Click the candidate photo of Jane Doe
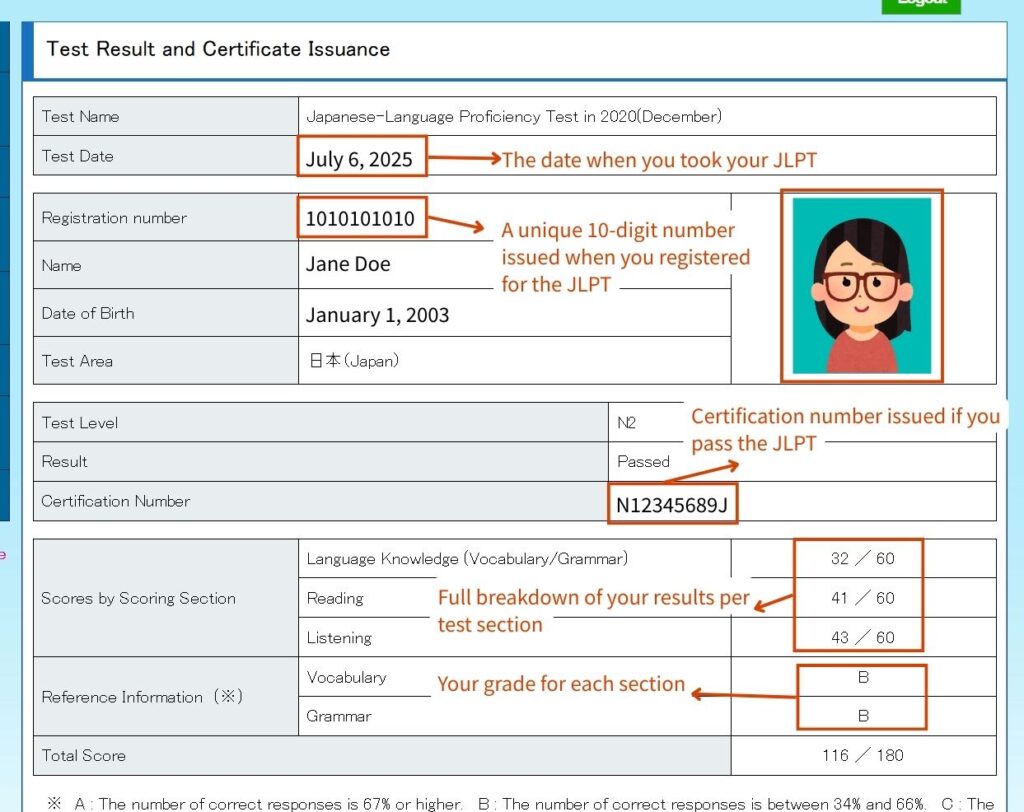 pos(861,286)
